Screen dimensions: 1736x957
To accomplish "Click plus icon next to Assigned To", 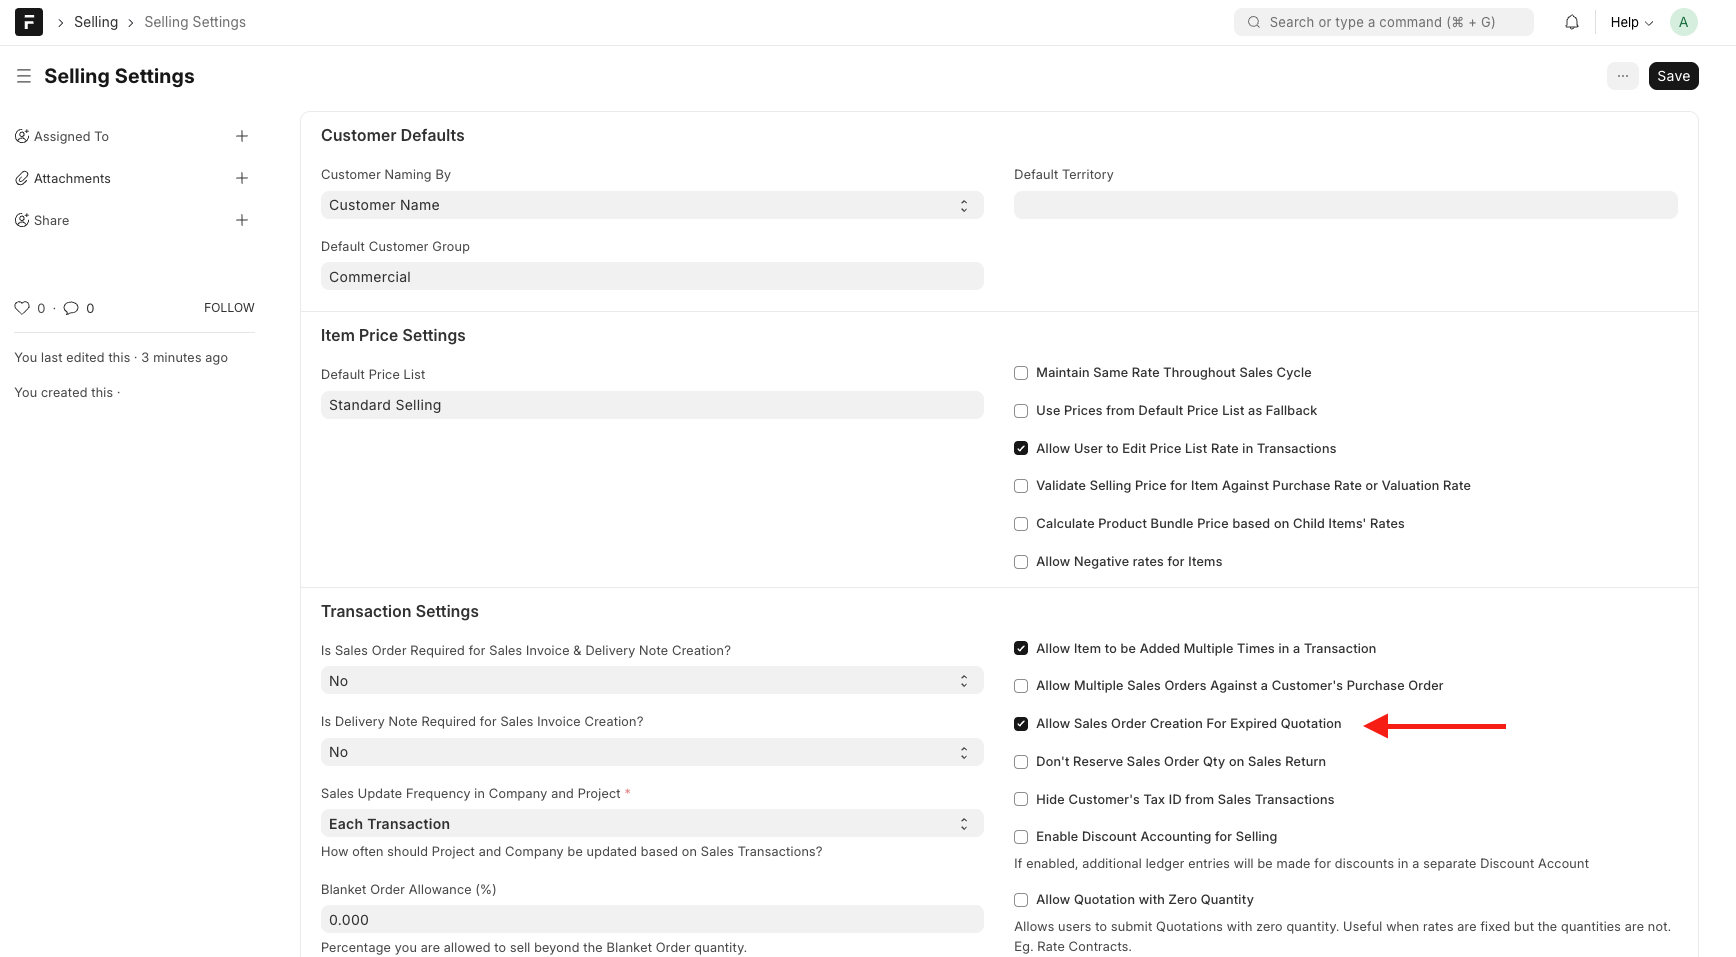I will (x=241, y=136).
